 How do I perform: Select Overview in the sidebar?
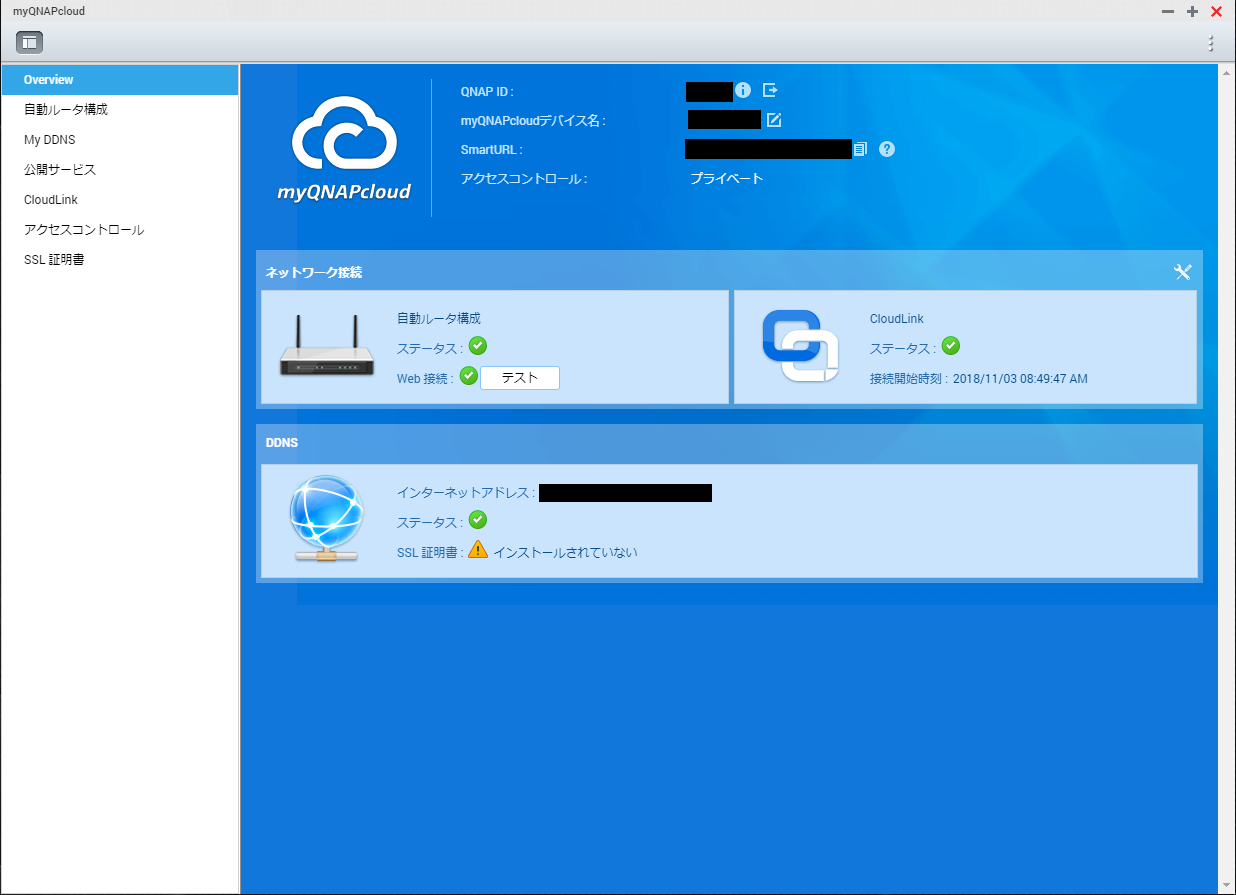point(120,80)
